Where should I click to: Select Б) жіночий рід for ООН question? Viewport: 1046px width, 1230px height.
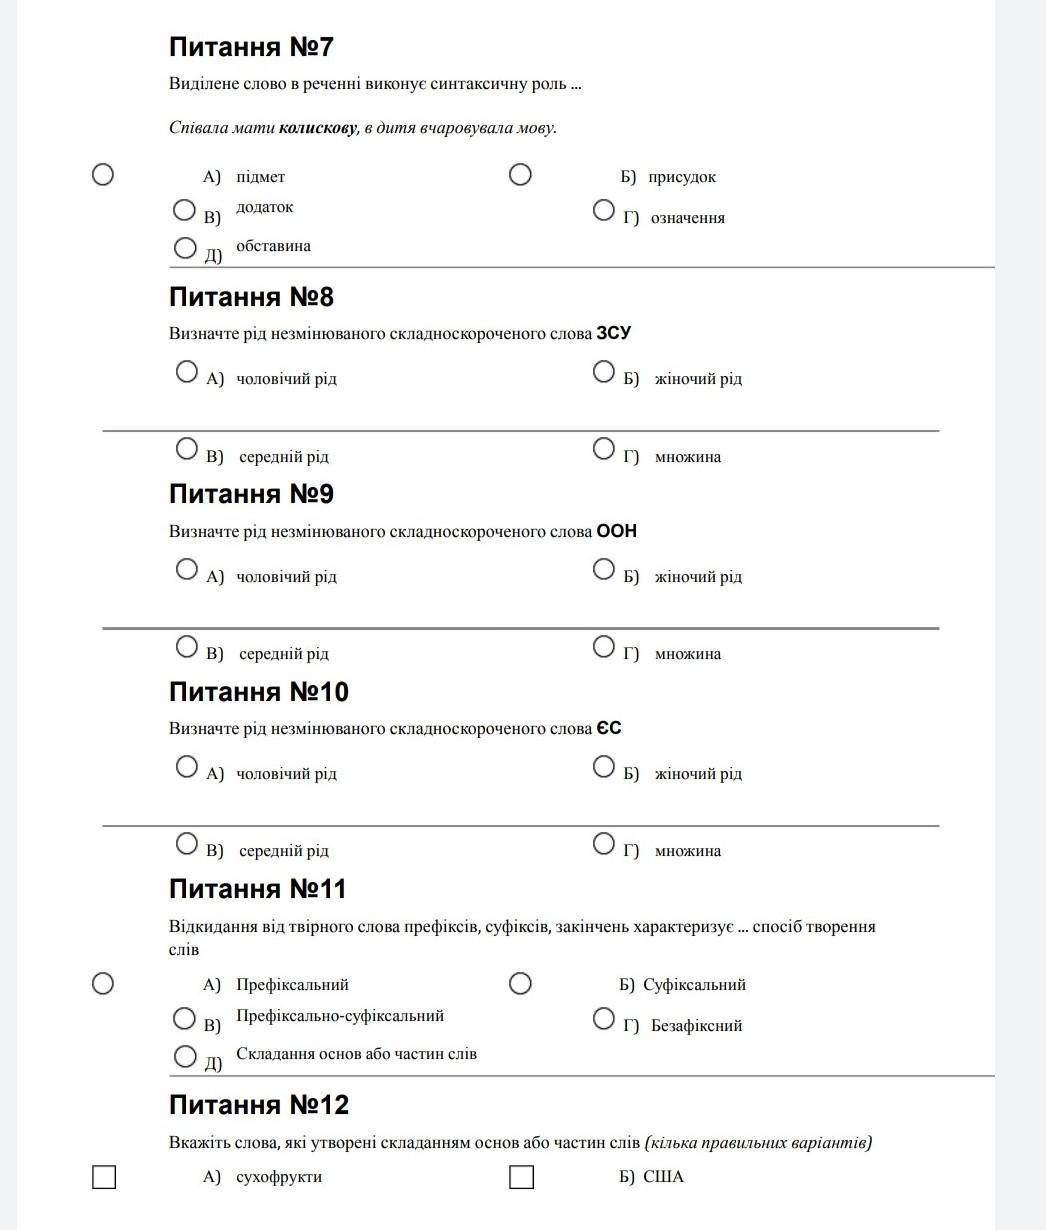604,569
